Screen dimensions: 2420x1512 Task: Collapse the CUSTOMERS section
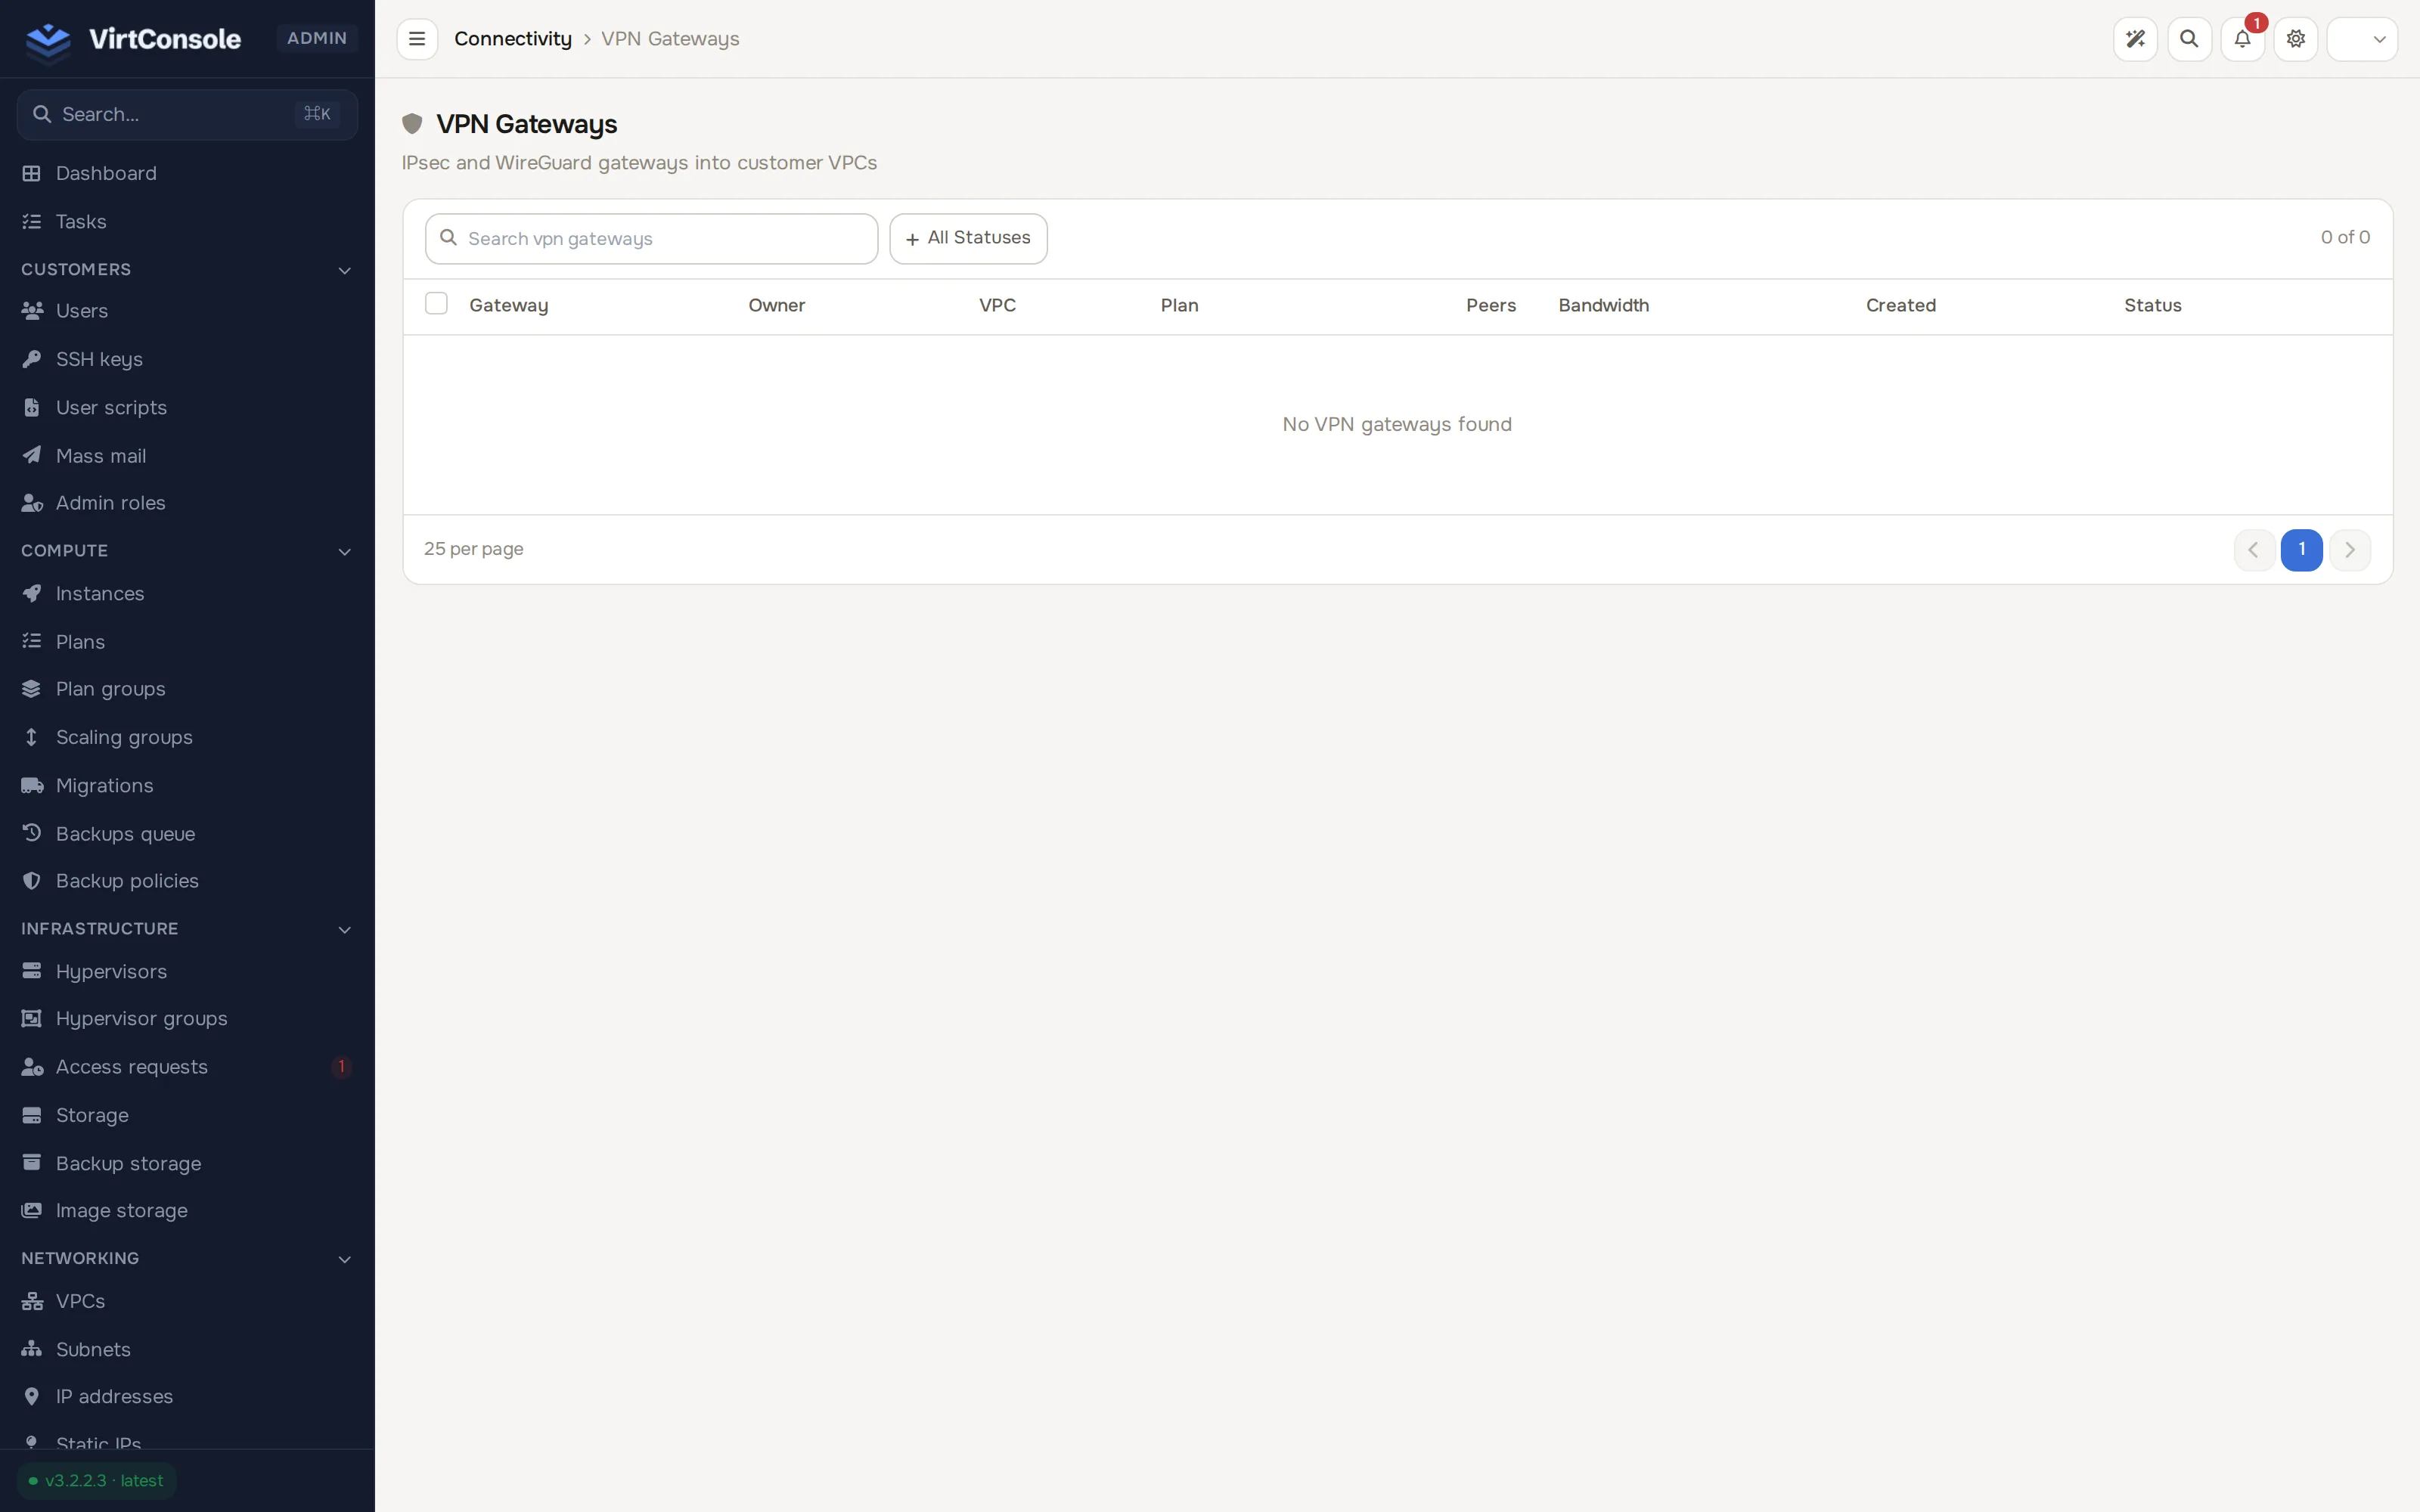click(344, 271)
